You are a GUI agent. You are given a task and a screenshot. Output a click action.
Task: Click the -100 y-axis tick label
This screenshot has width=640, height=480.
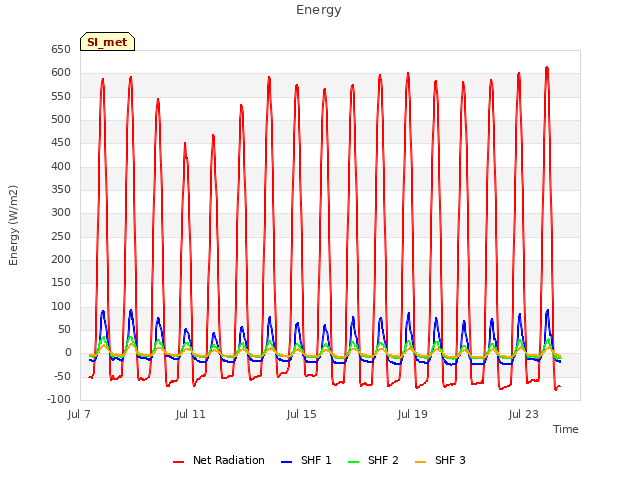tap(59, 400)
